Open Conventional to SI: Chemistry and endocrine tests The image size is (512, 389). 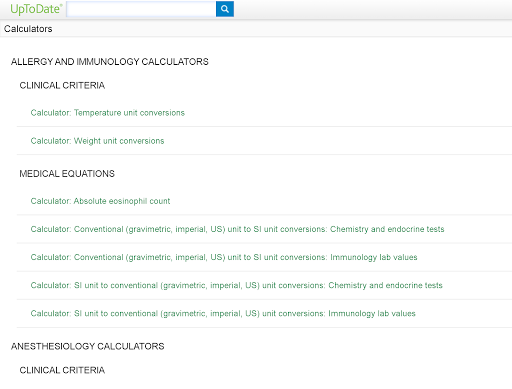(237, 229)
